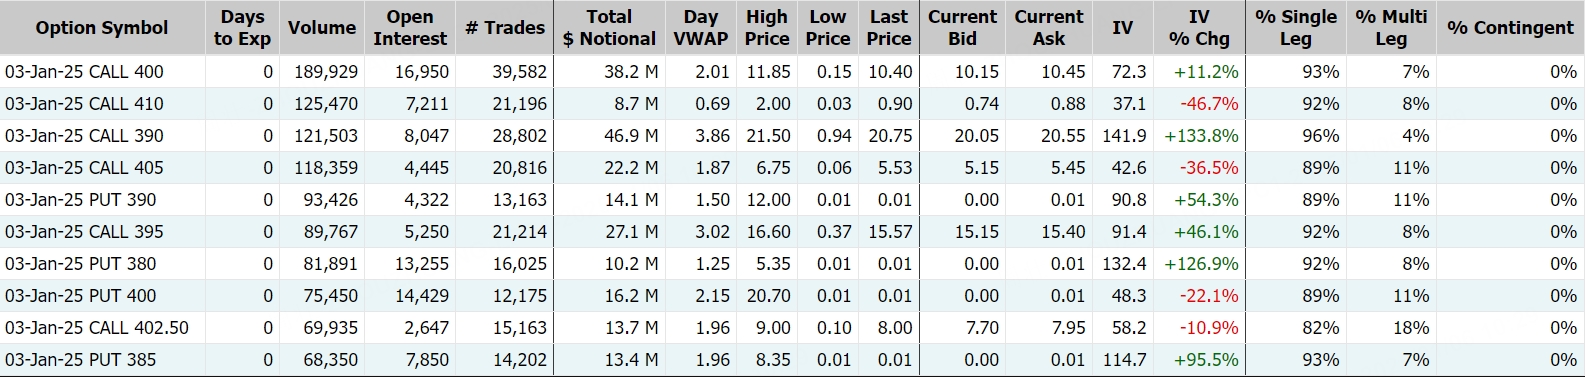Sort by the Volume column header

pyautogui.click(x=321, y=28)
